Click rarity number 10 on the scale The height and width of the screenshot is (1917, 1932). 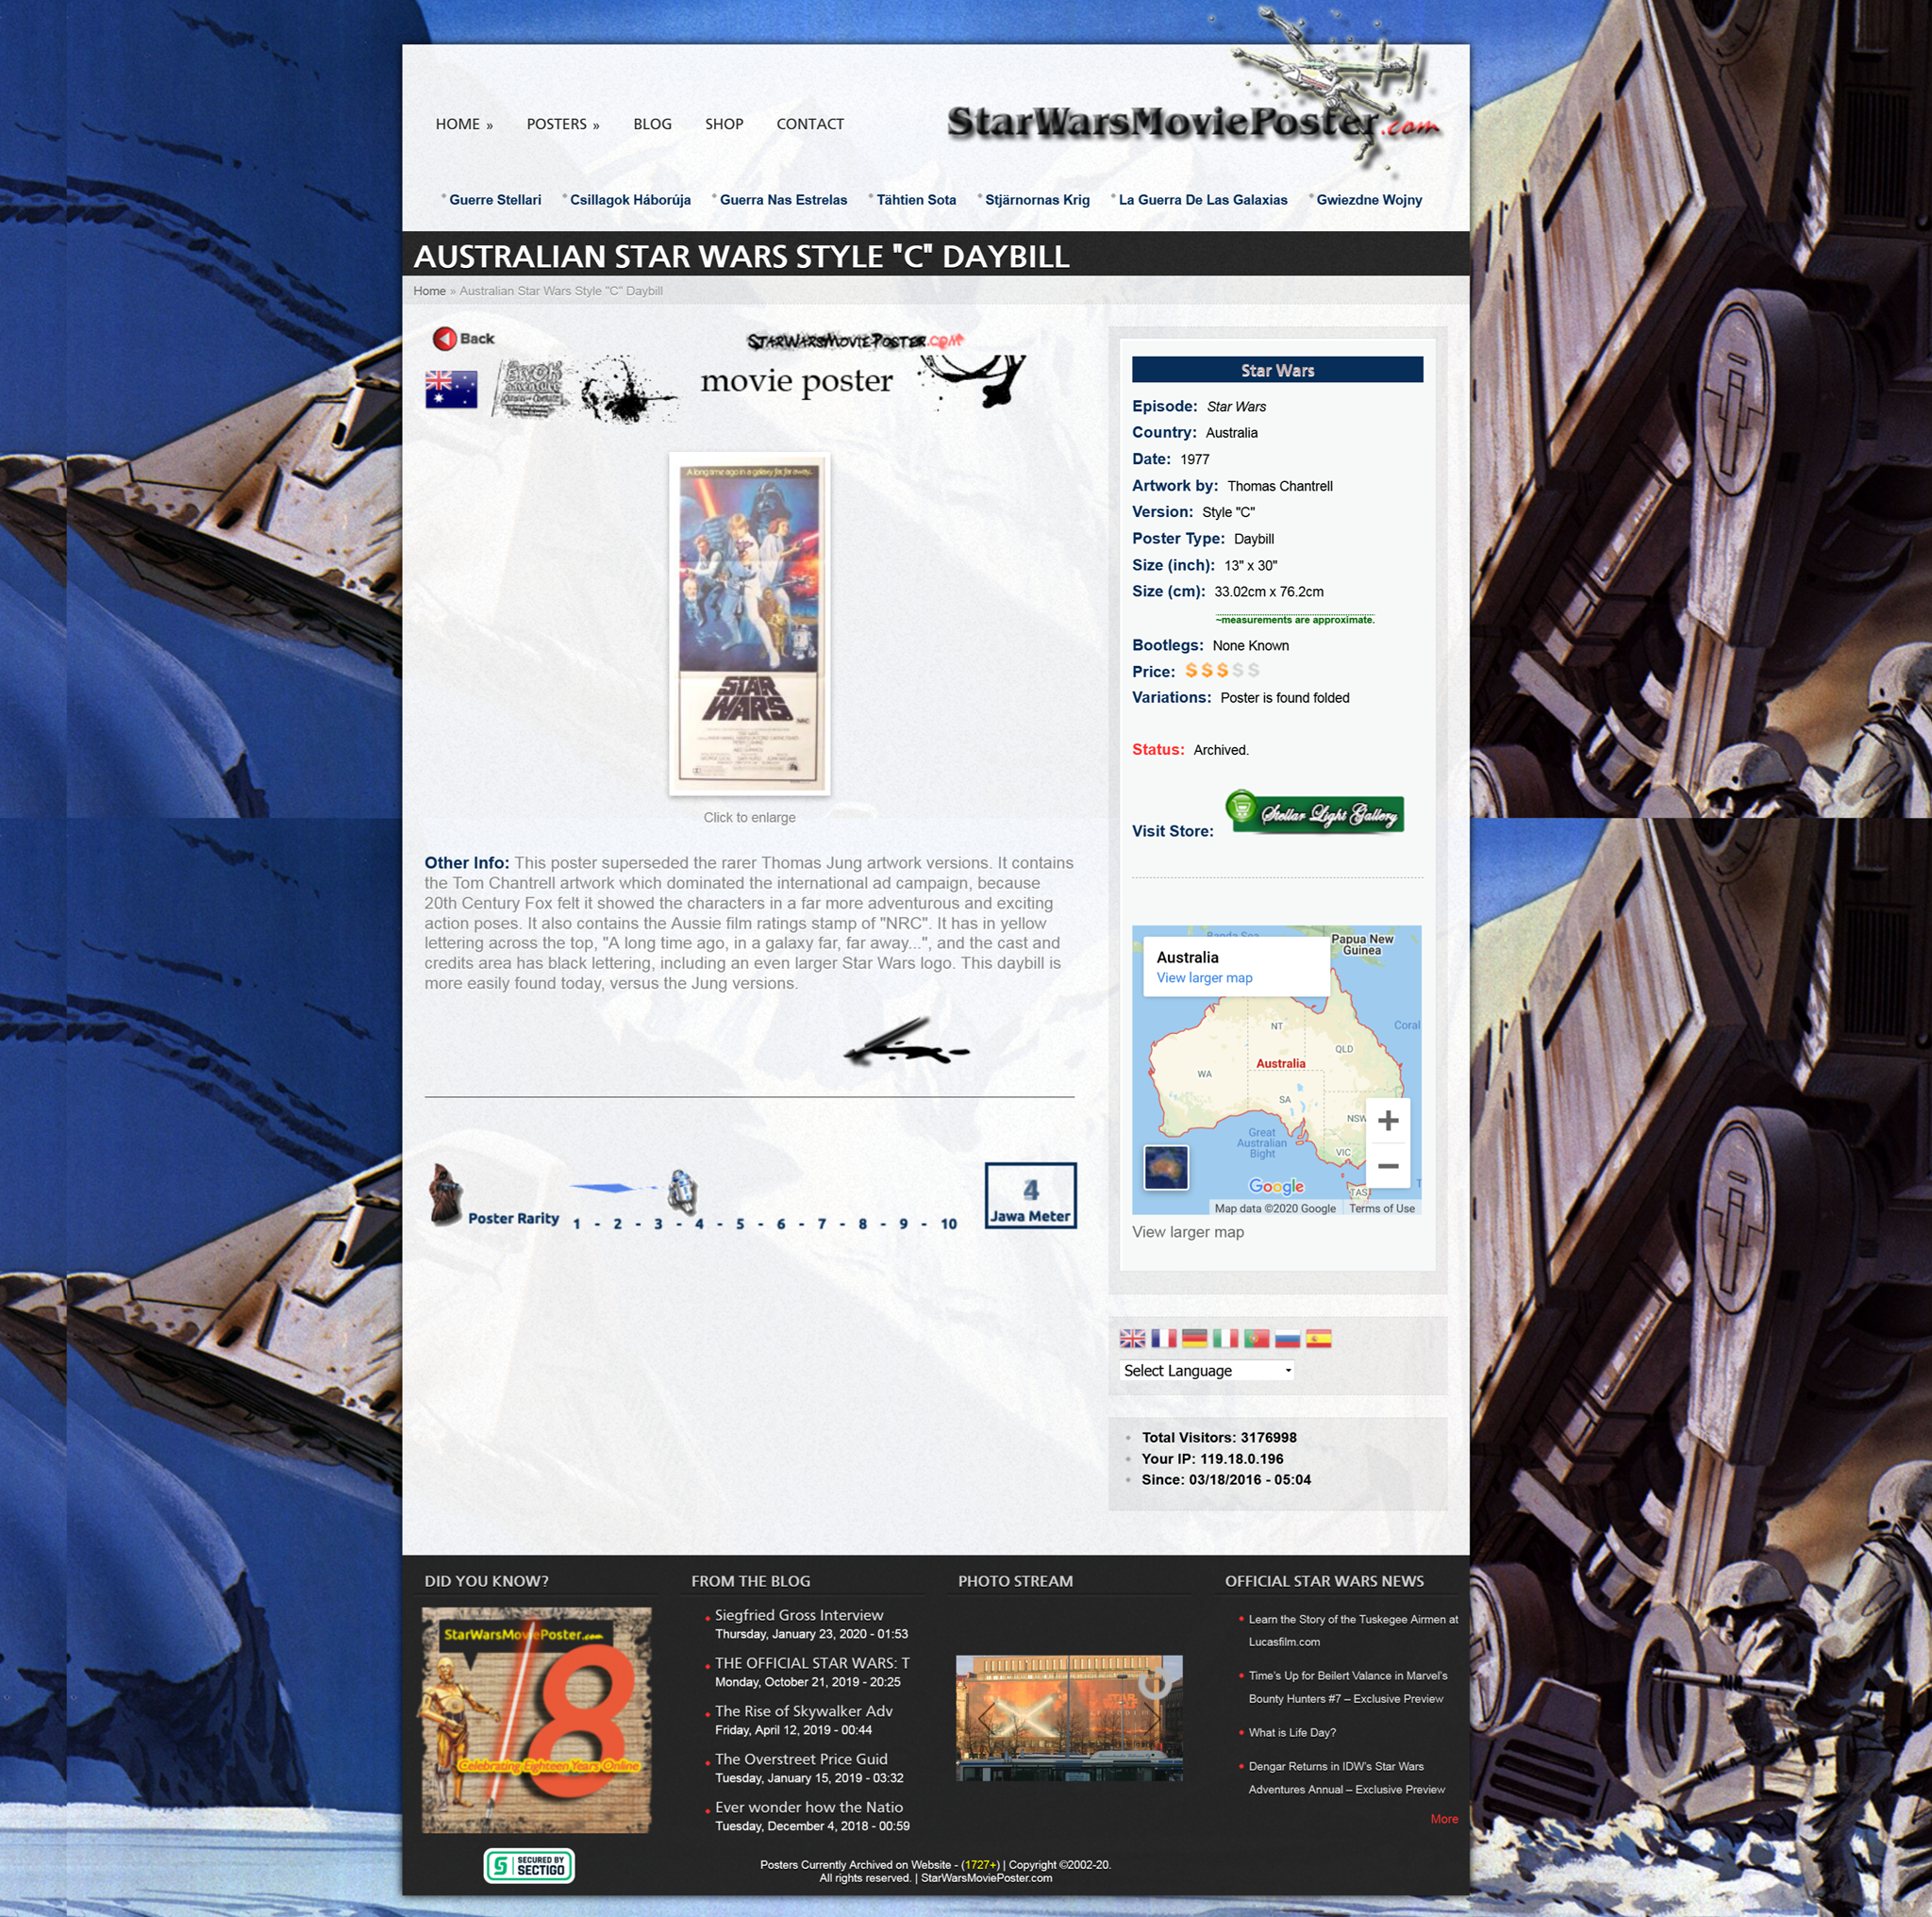pyautogui.click(x=948, y=1223)
